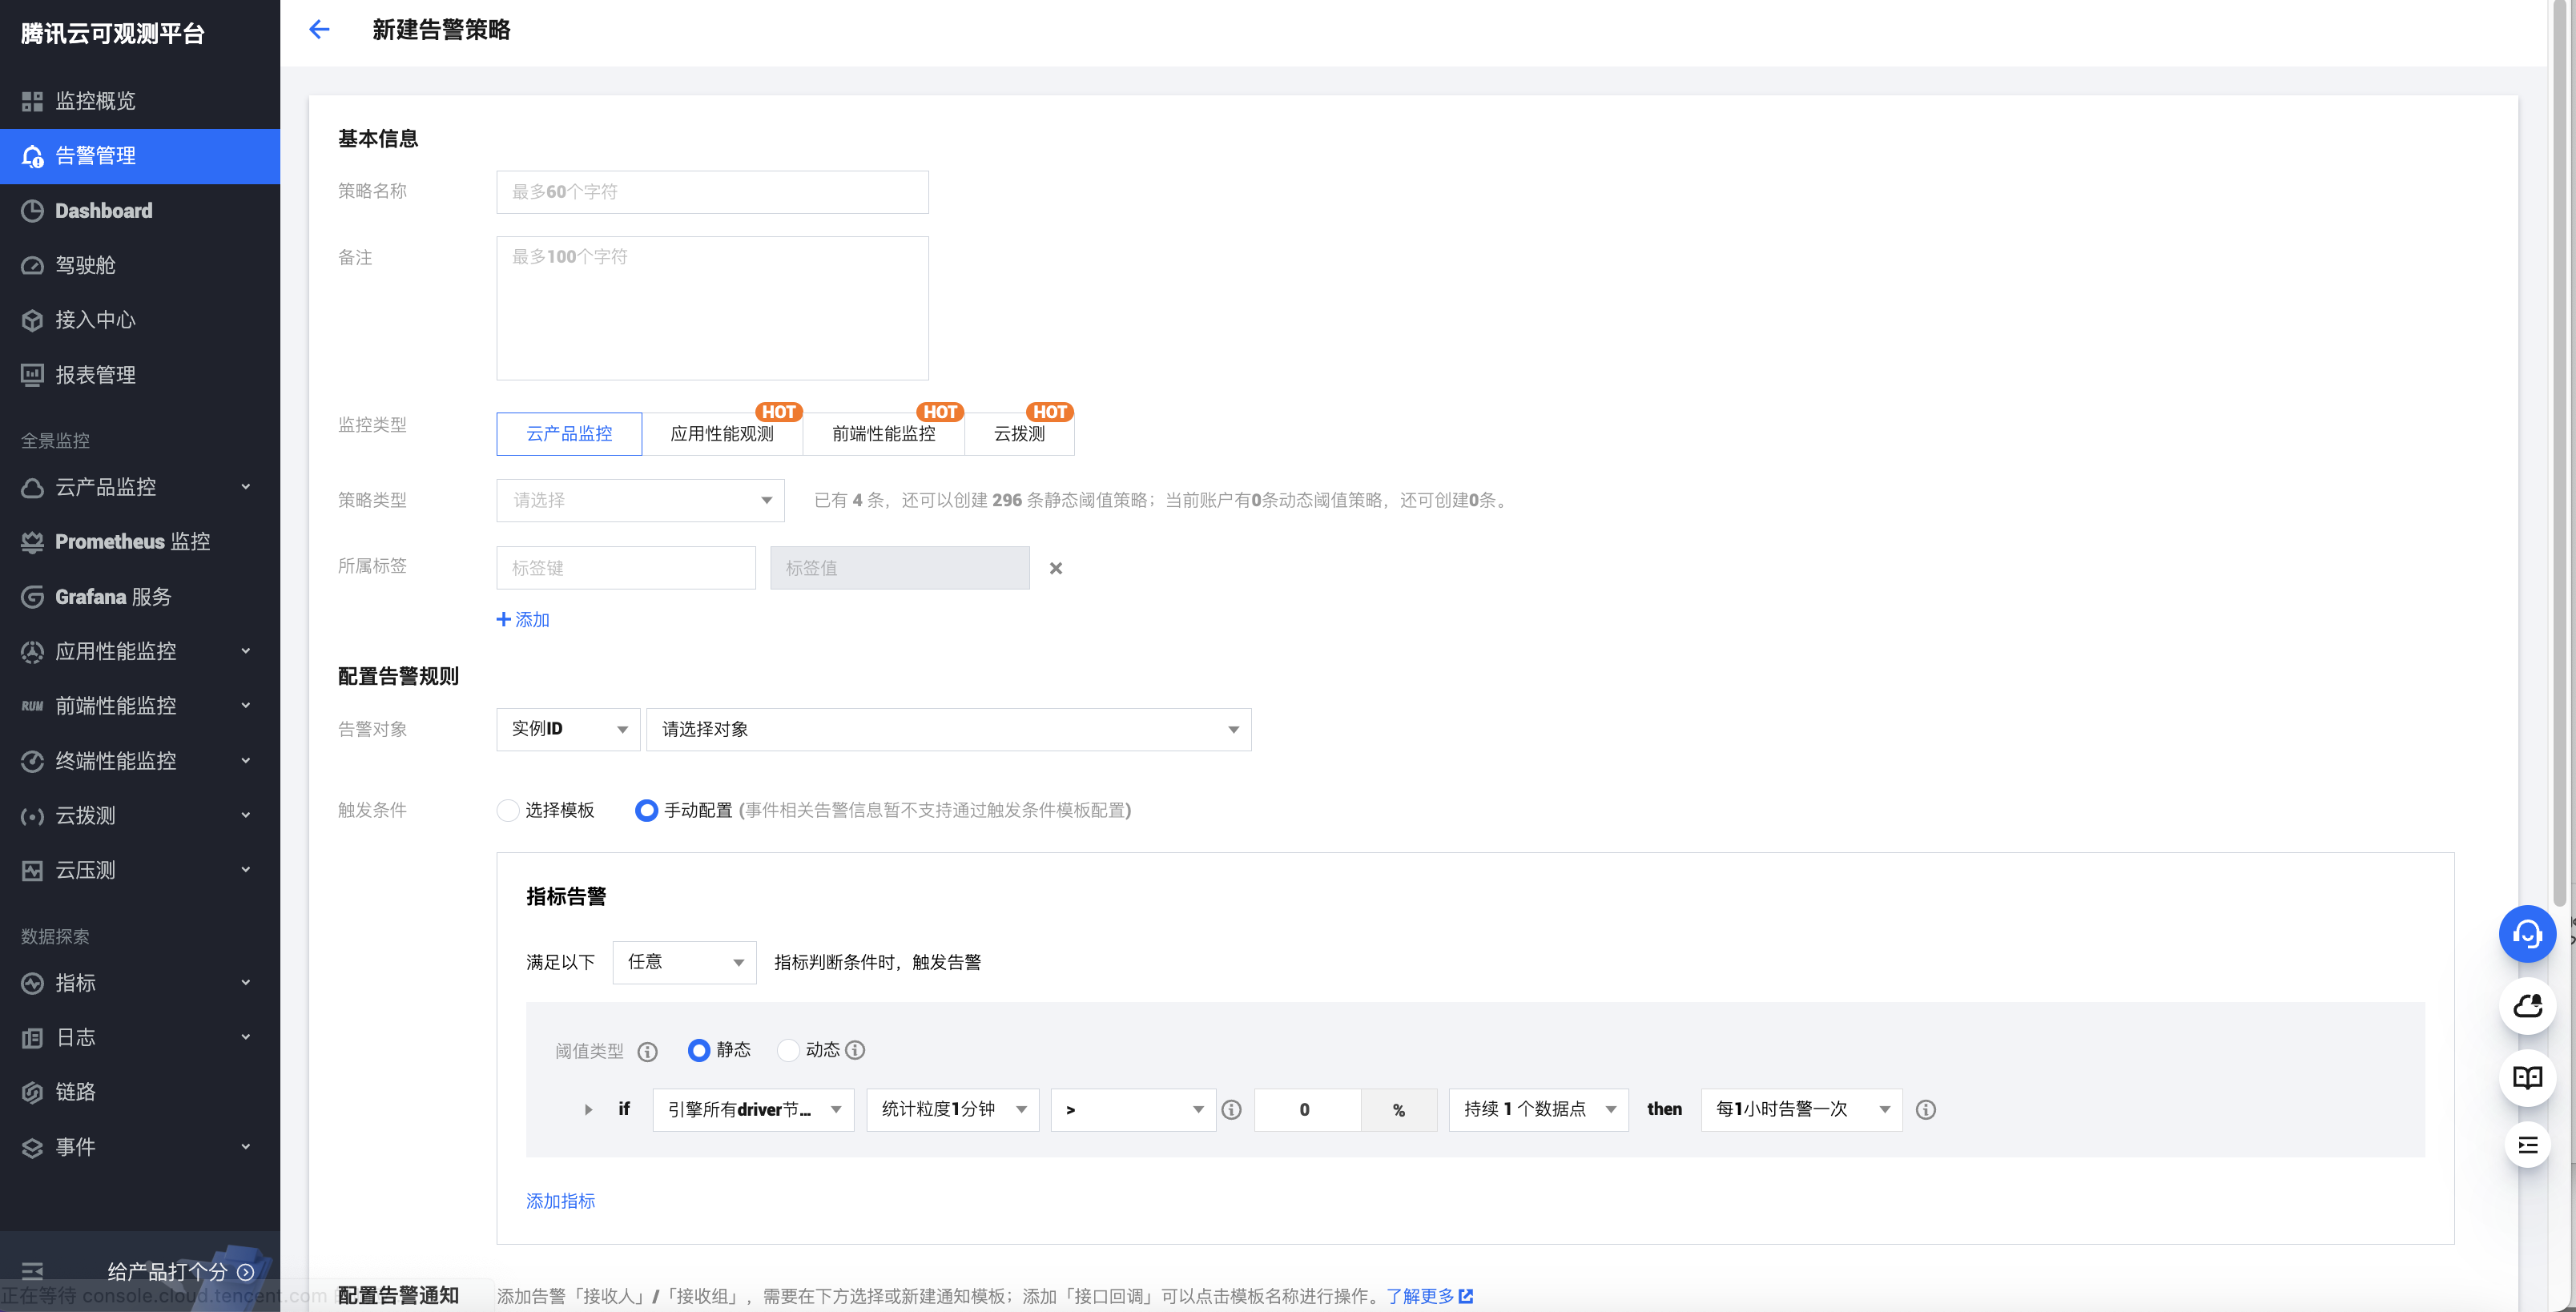Image resolution: width=2576 pixels, height=1312 pixels.
Task: Click info icon after alarm frequency dropdown
Action: (x=1925, y=1110)
